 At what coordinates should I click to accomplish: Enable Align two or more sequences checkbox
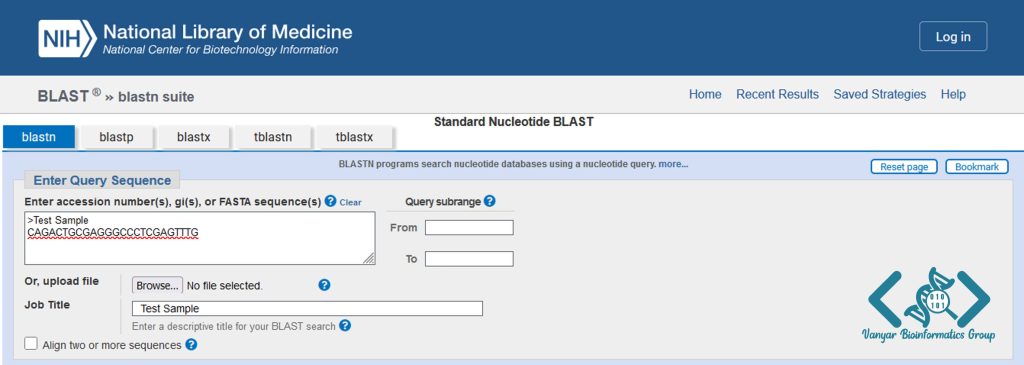click(31, 343)
